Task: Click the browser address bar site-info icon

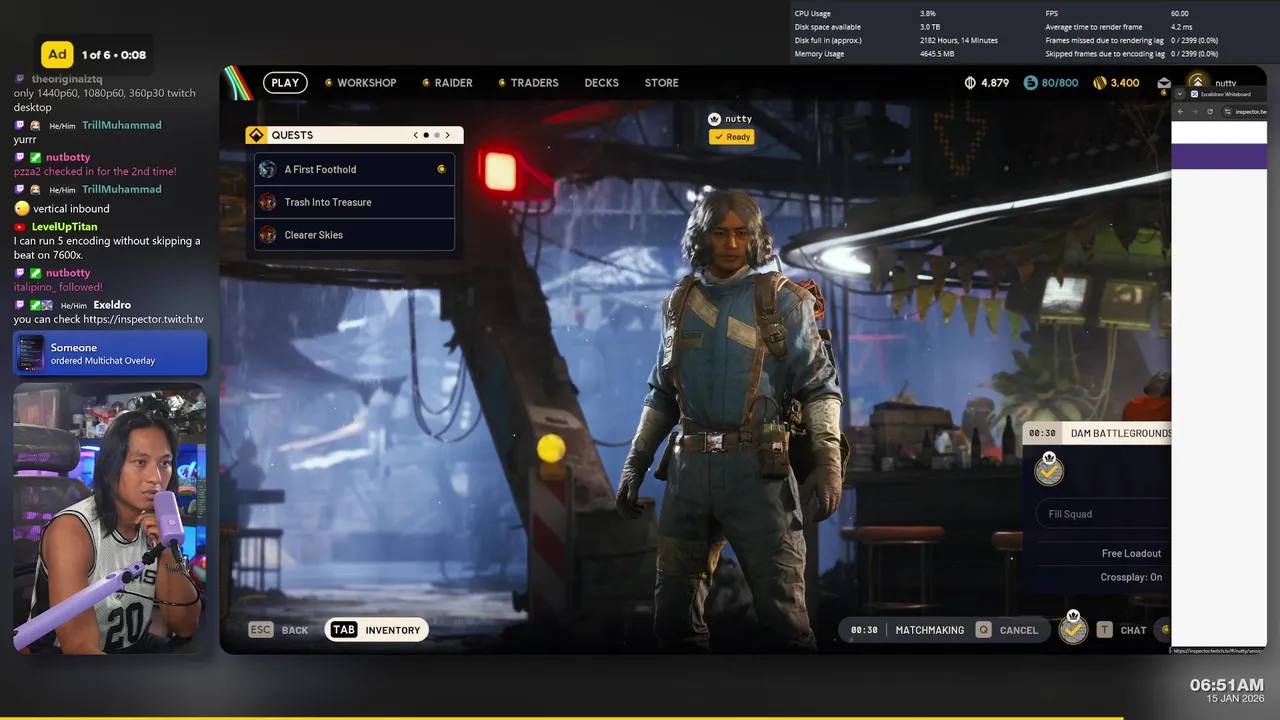Action: pyautogui.click(x=1227, y=112)
